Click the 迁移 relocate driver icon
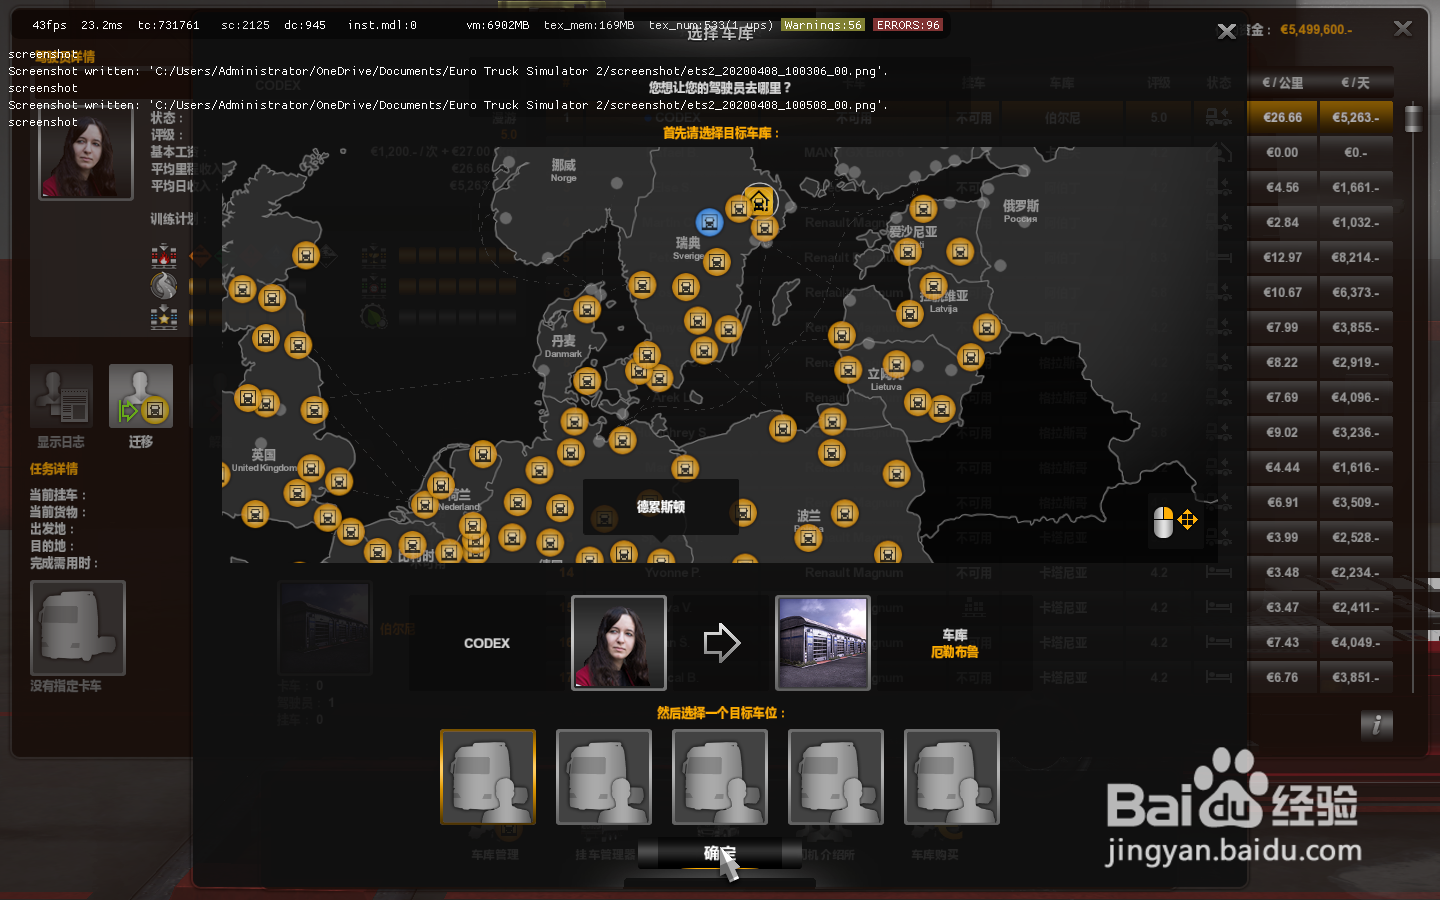 point(141,396)
